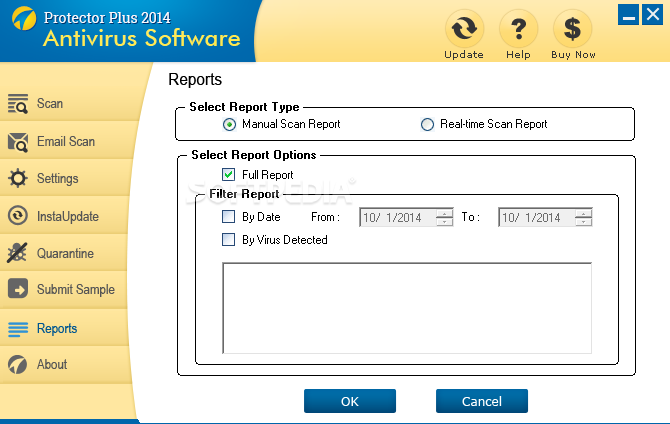670x424 pixels.
Task: Decrease the From date with down spinner
Action: pos(444,222)
